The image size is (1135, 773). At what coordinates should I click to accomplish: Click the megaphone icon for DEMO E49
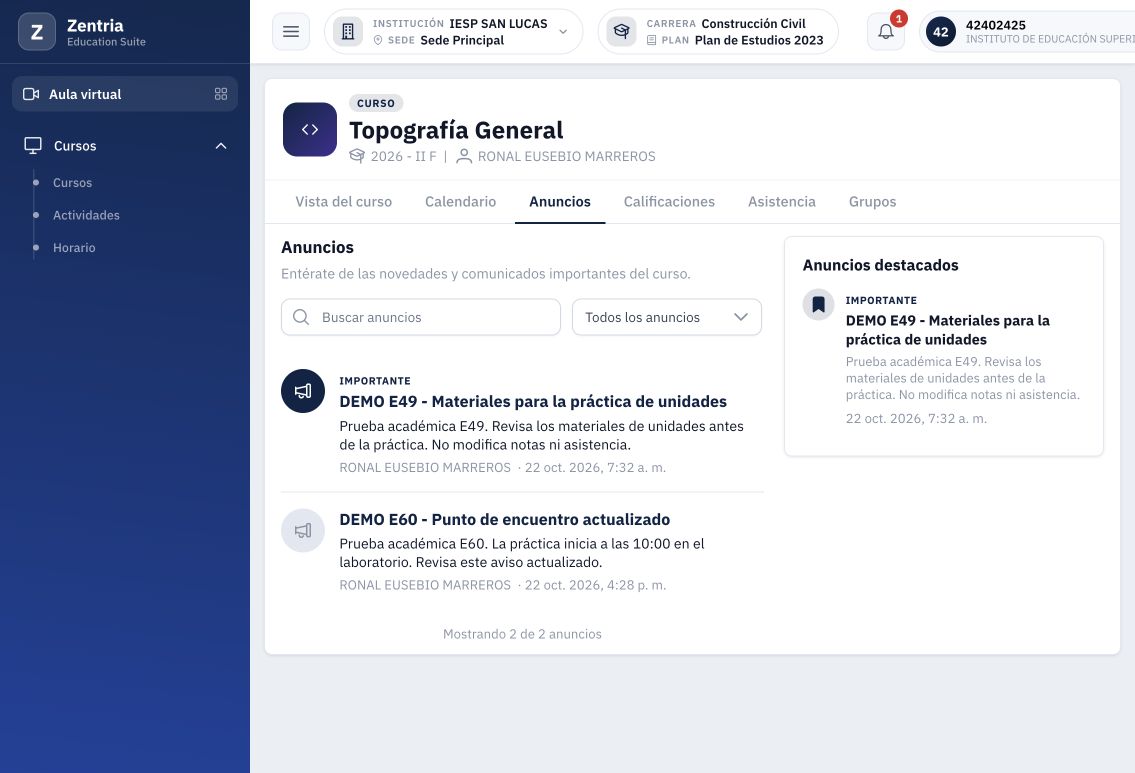tap(303, 391)
